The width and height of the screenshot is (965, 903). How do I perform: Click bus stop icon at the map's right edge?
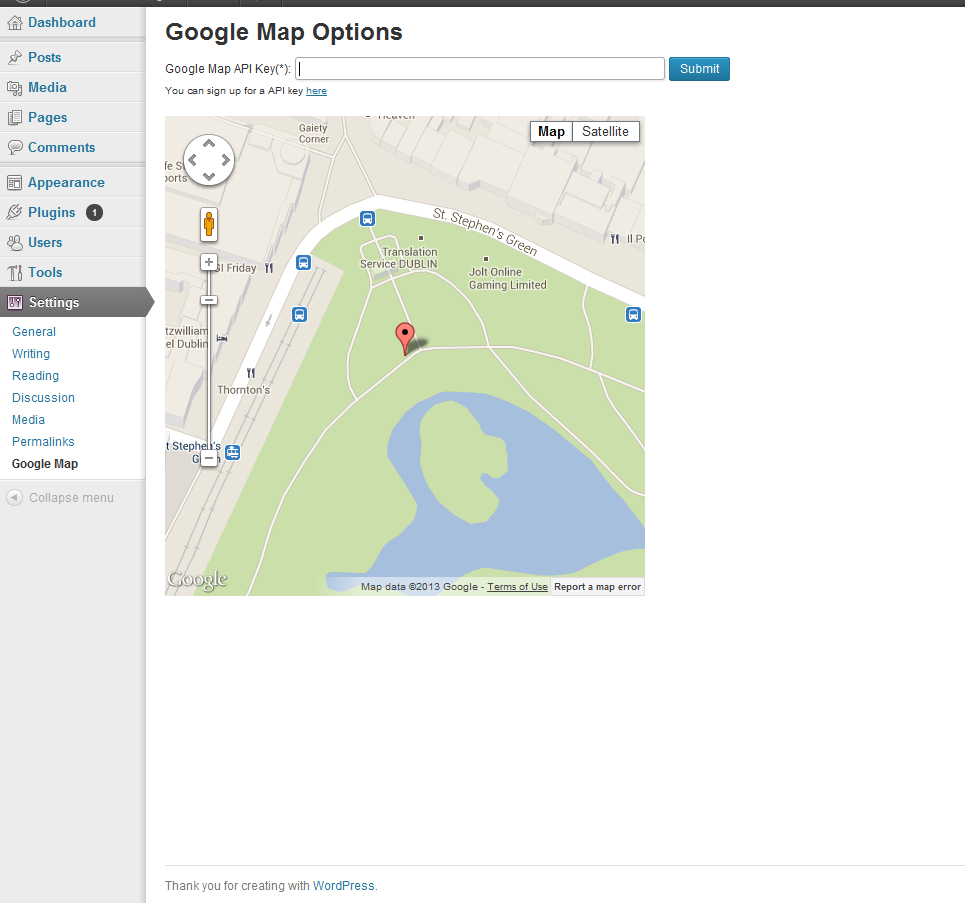[x=633, y=315]
